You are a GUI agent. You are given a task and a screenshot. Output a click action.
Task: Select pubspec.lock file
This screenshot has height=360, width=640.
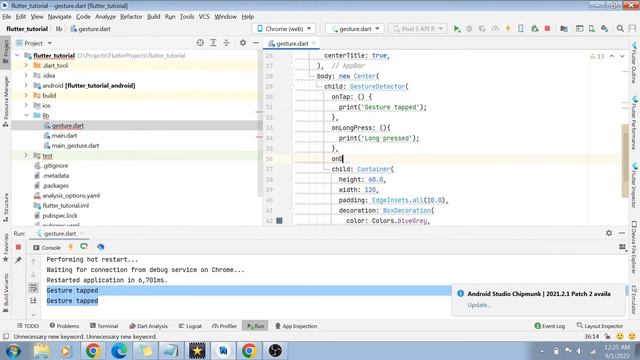click(x=60, y=216)
